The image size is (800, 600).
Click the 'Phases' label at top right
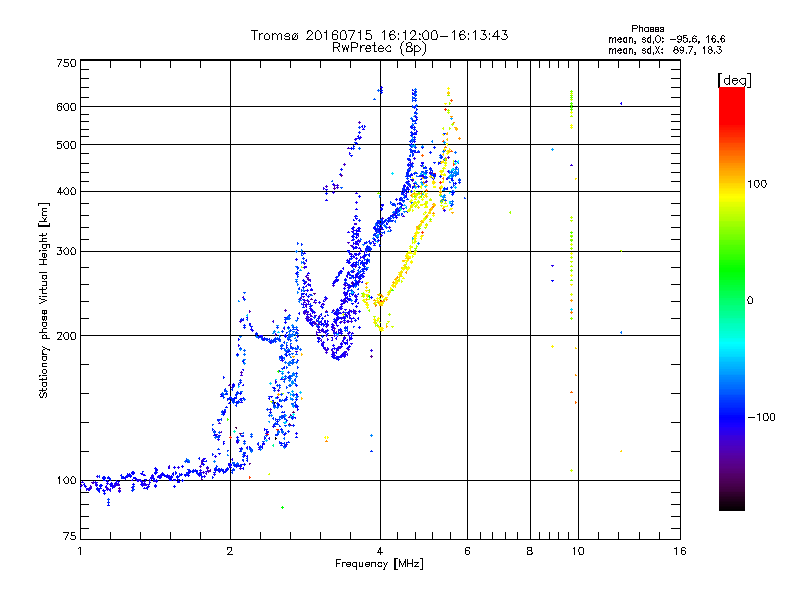(647, 29)
